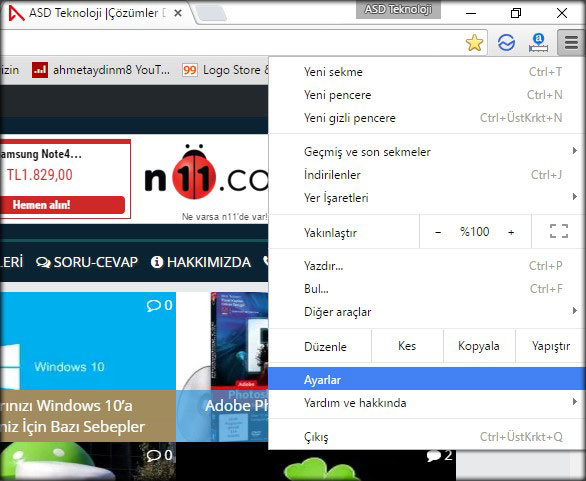The image size is (586, 481).
Task: Open Yeni gizli pencere
Action: 427,118
